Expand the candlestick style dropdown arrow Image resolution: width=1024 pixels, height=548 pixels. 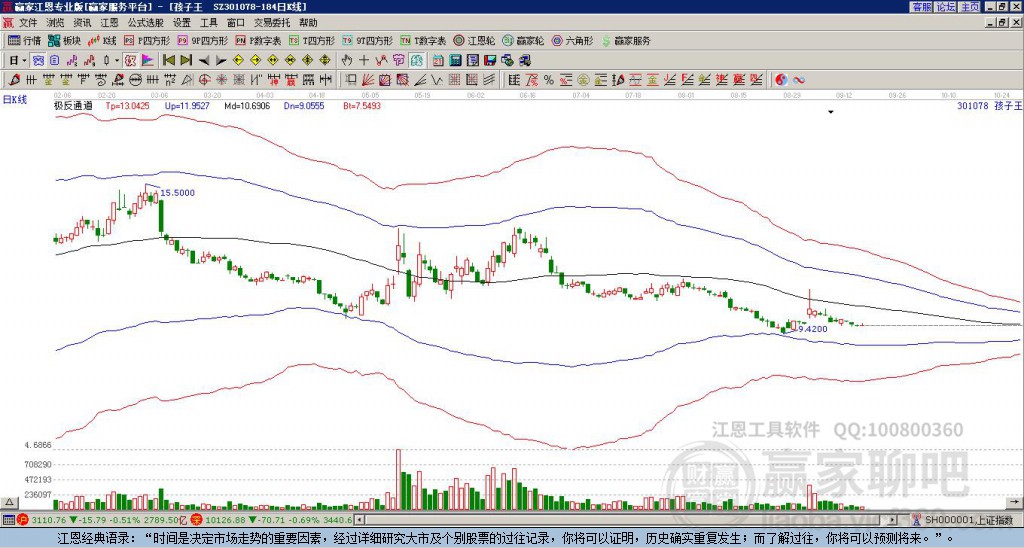[x=117, y=61]
